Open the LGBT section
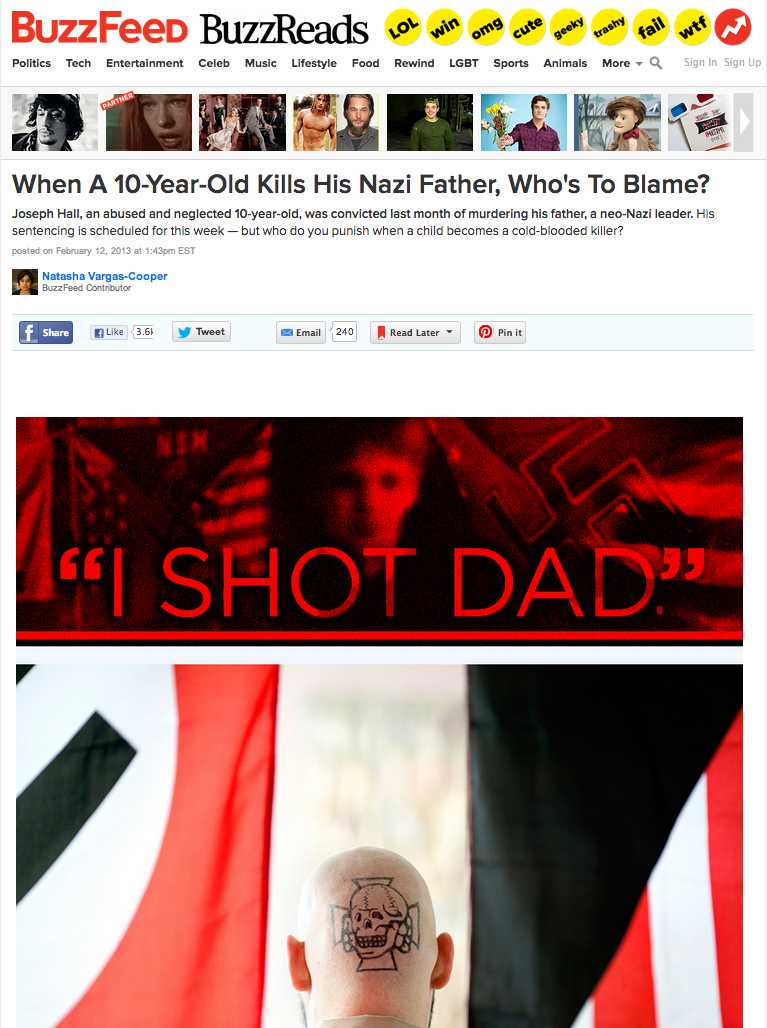This screenshot has height=1028, width=767. tap(463, 63)
